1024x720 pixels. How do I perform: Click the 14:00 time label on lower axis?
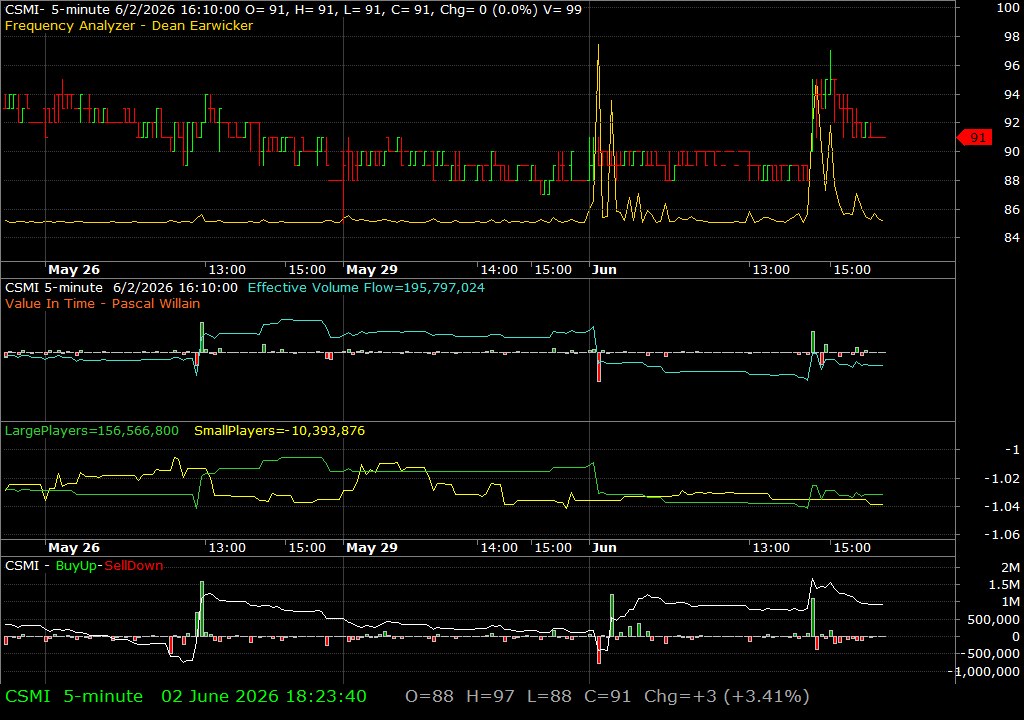(500, 548)
